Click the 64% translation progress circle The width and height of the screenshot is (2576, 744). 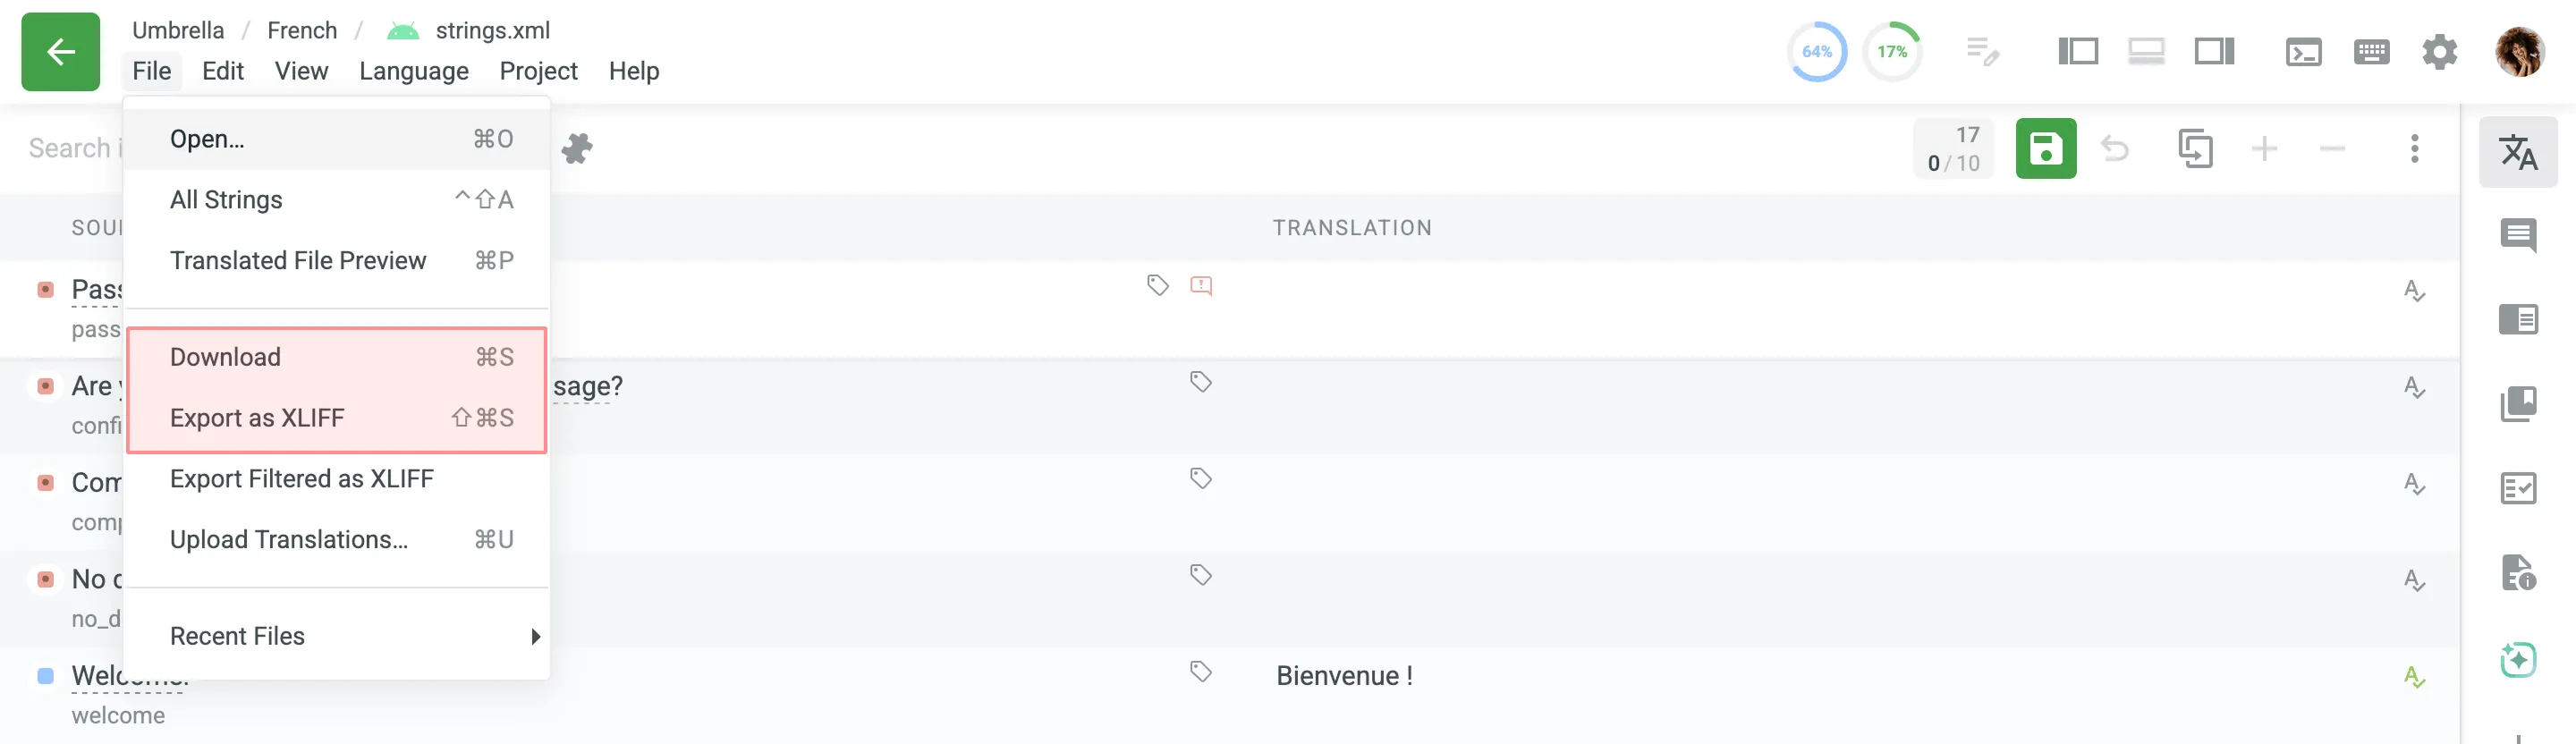[x=1816, y=52]
